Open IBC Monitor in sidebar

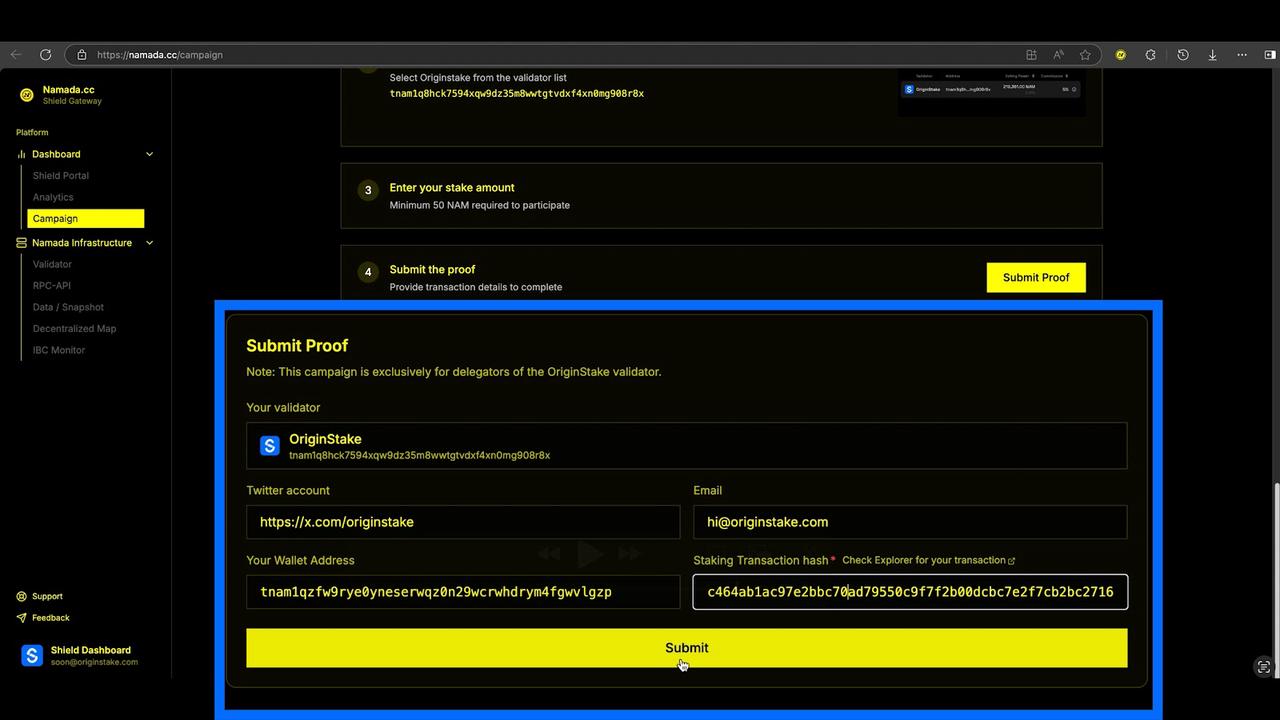(x=59, y=350)
